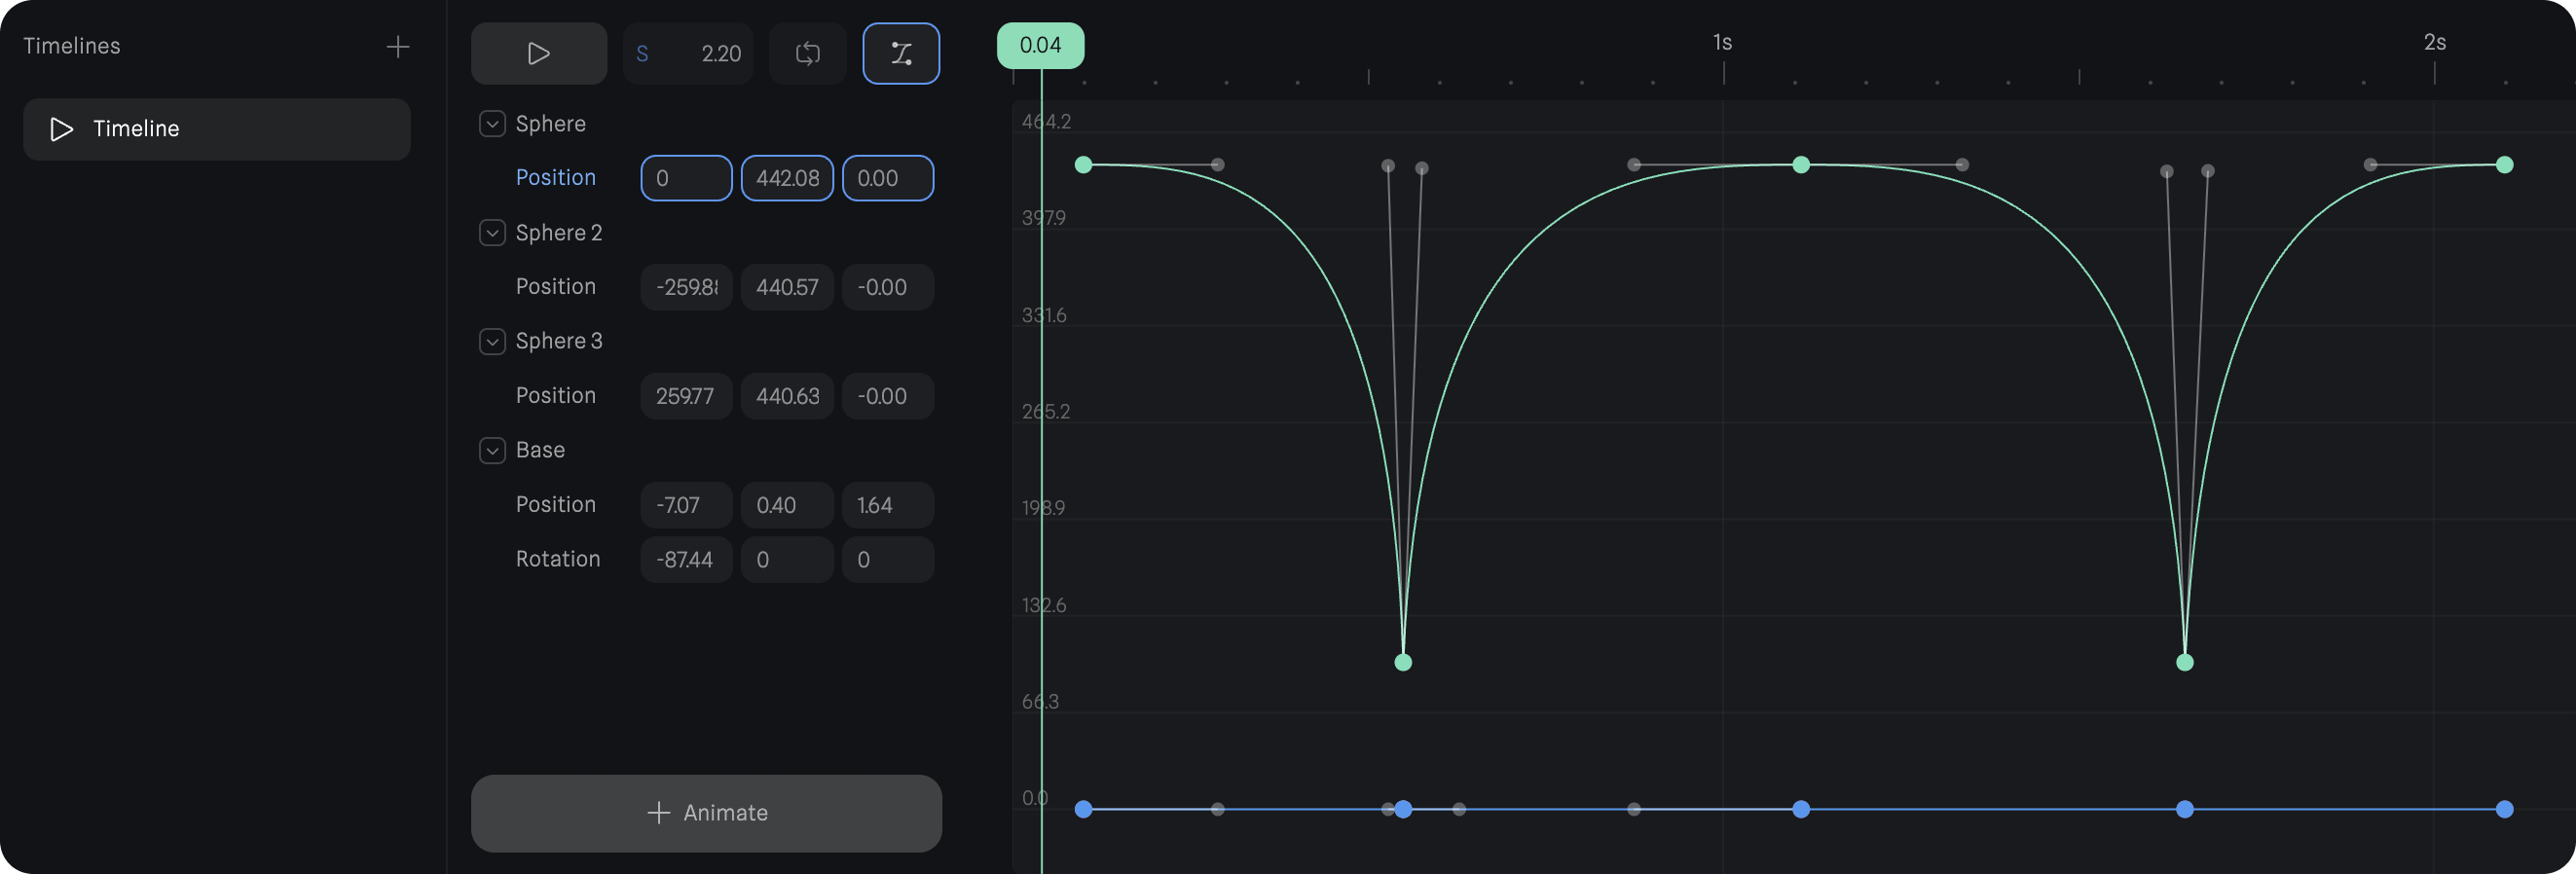Click the playhead marker labeled 0.04

tap(1040, 46)
